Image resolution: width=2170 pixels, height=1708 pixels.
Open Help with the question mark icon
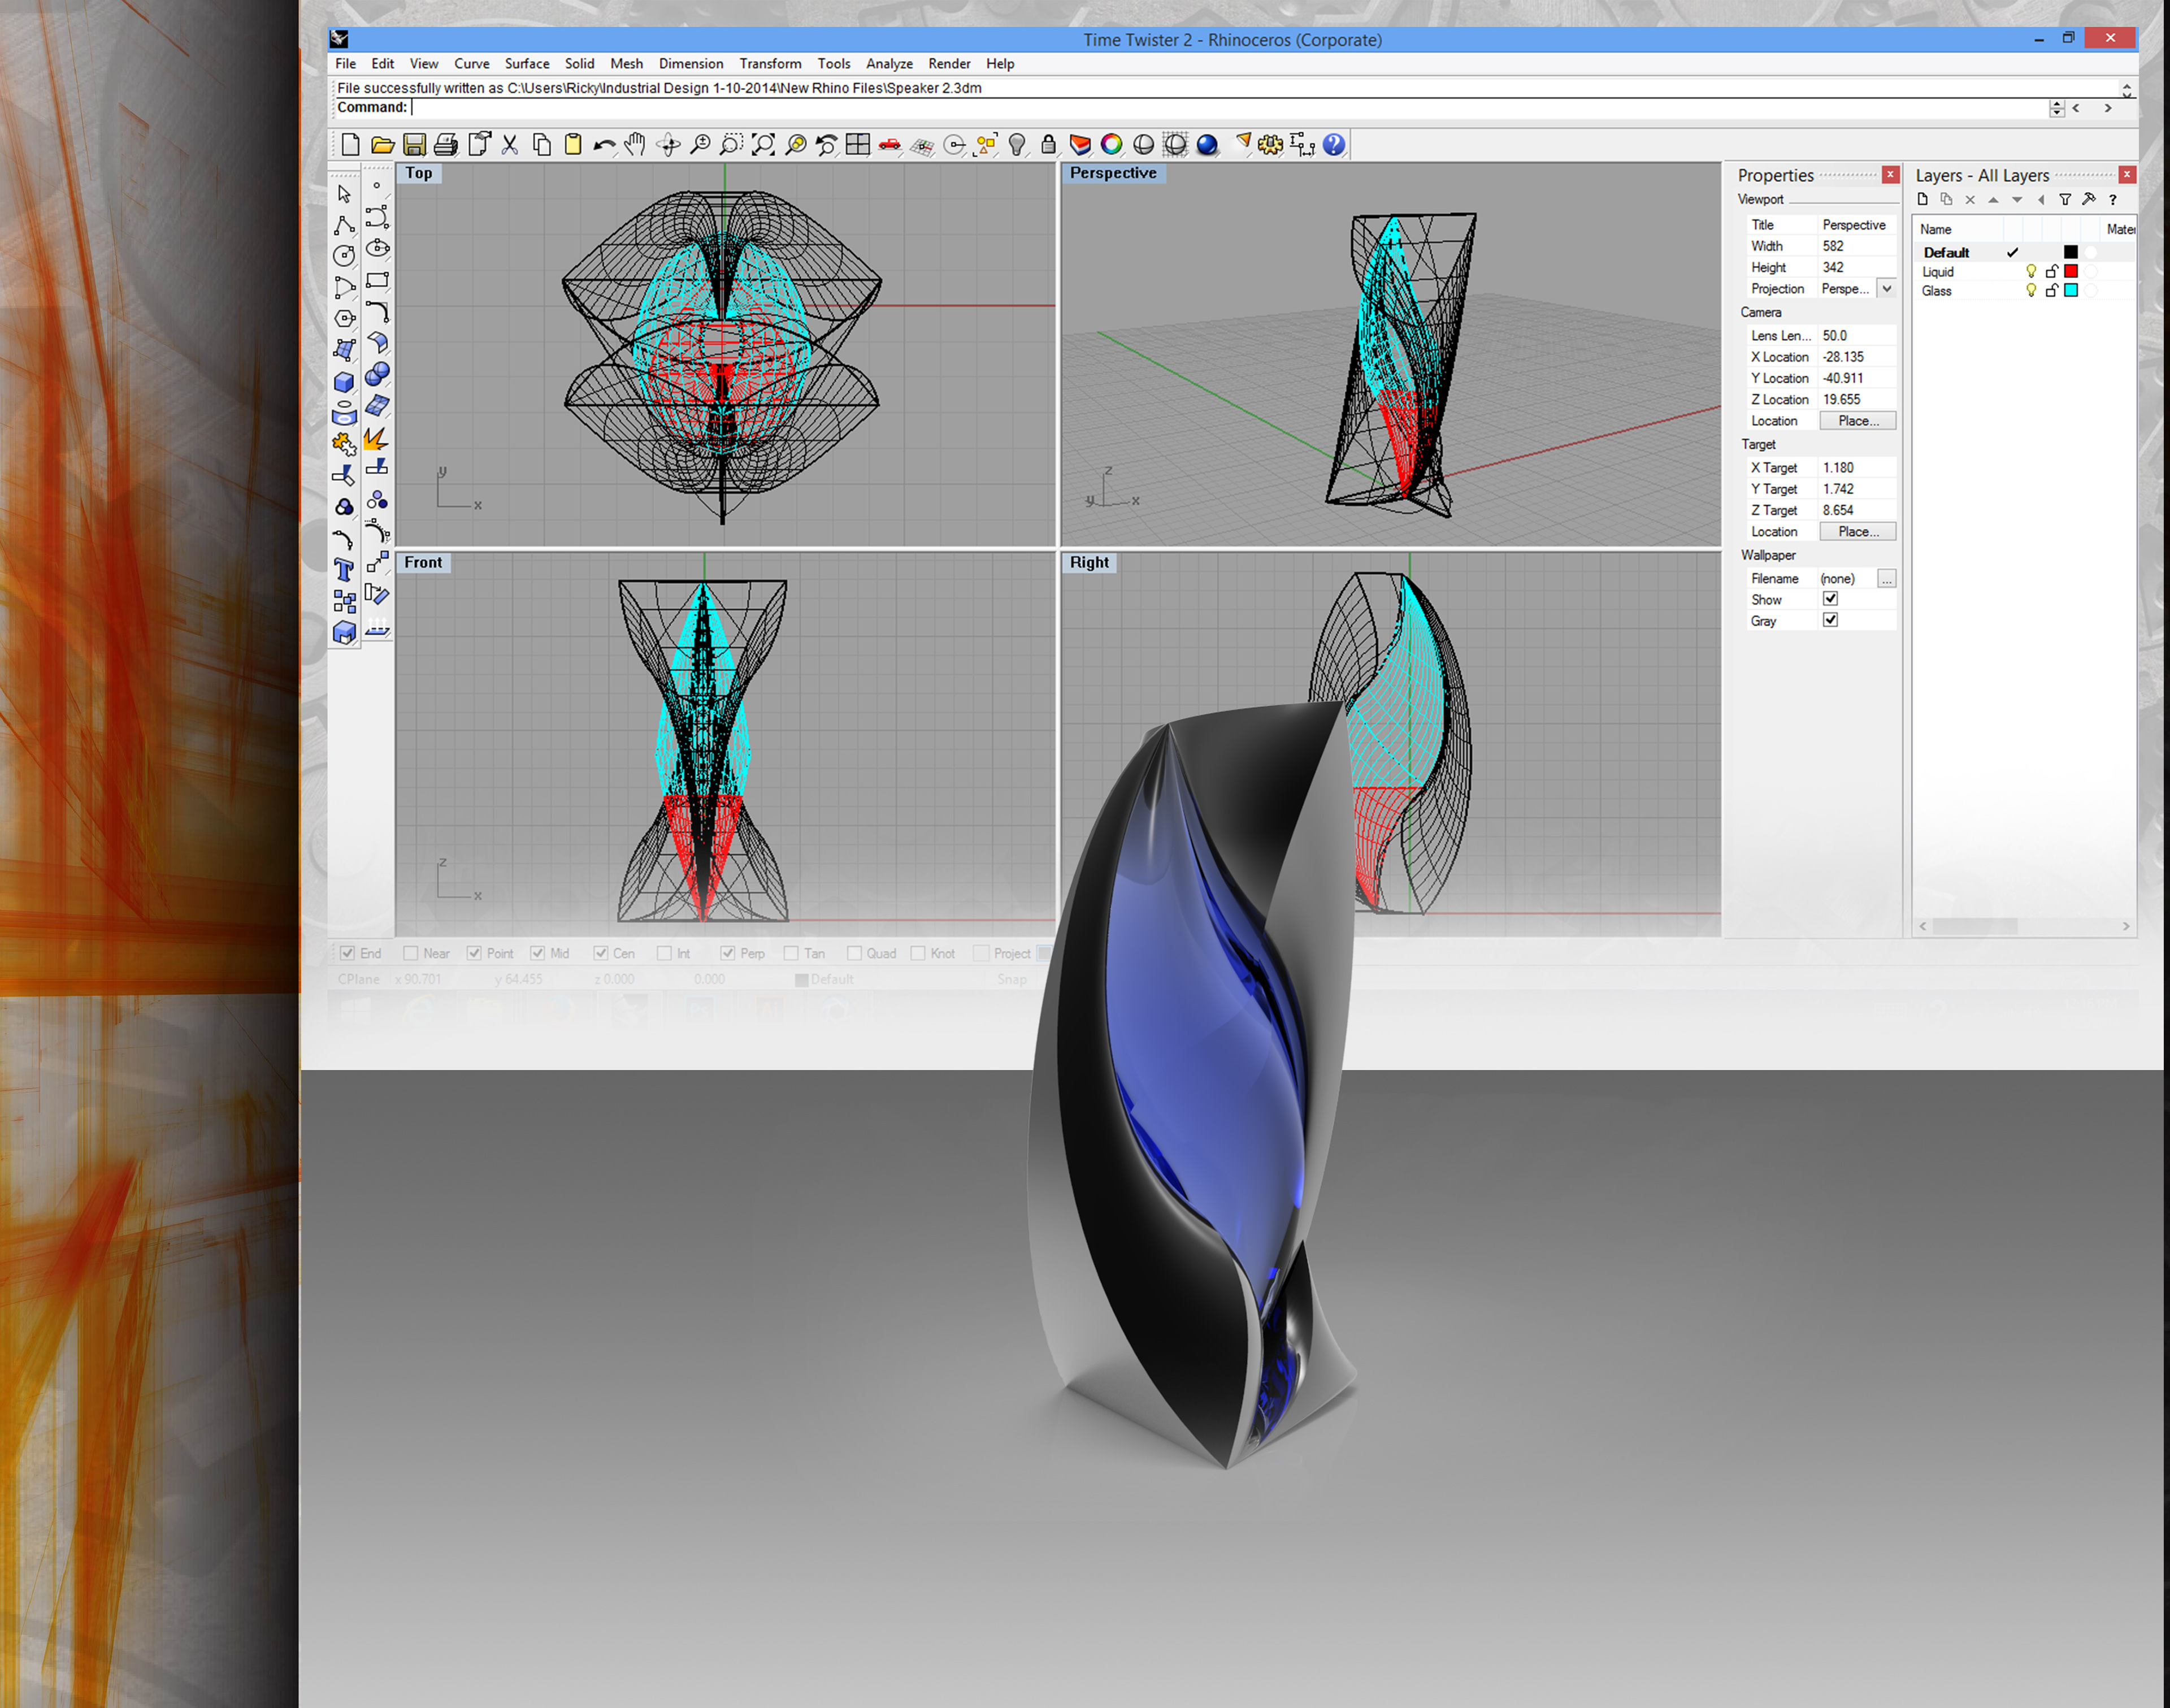[1334, 145]
